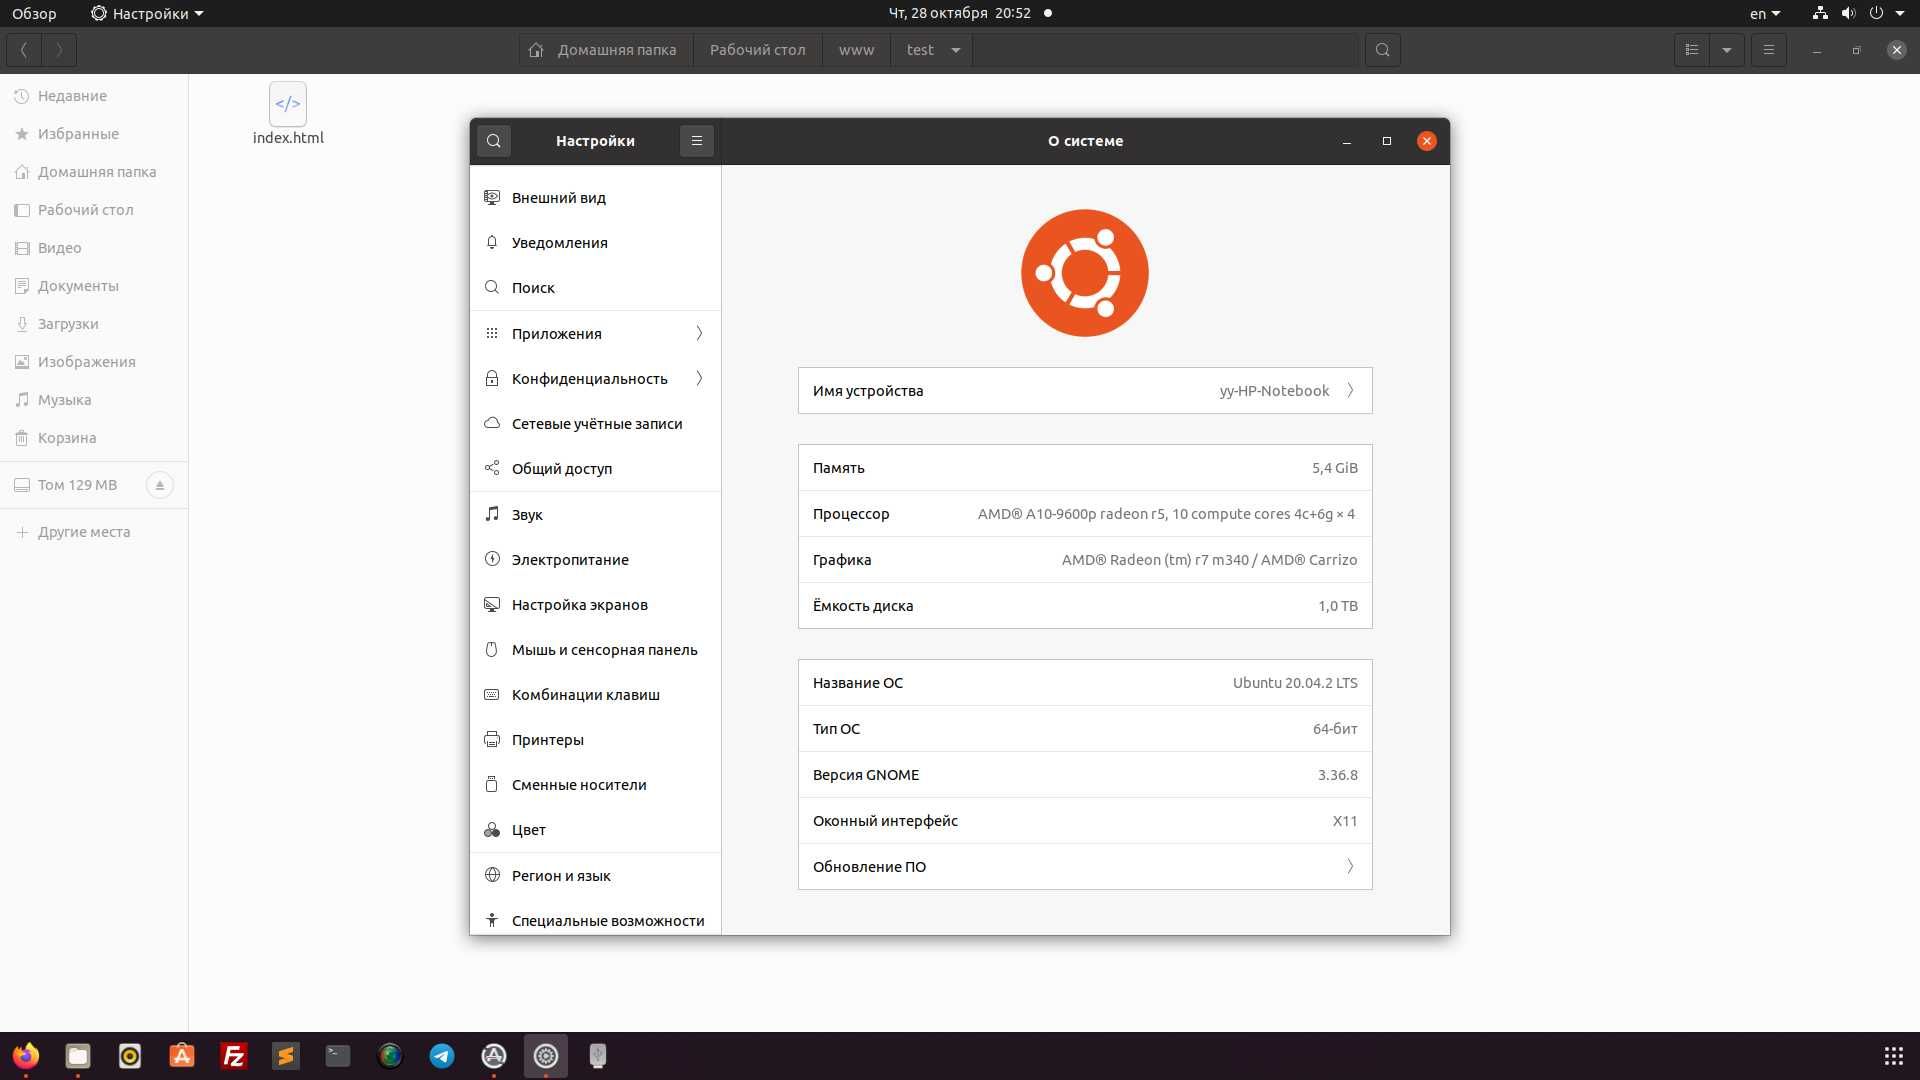Screen dimensions: 1920x1080
Task: Edit the Имя устройства row
Action: pos(1085,391)
